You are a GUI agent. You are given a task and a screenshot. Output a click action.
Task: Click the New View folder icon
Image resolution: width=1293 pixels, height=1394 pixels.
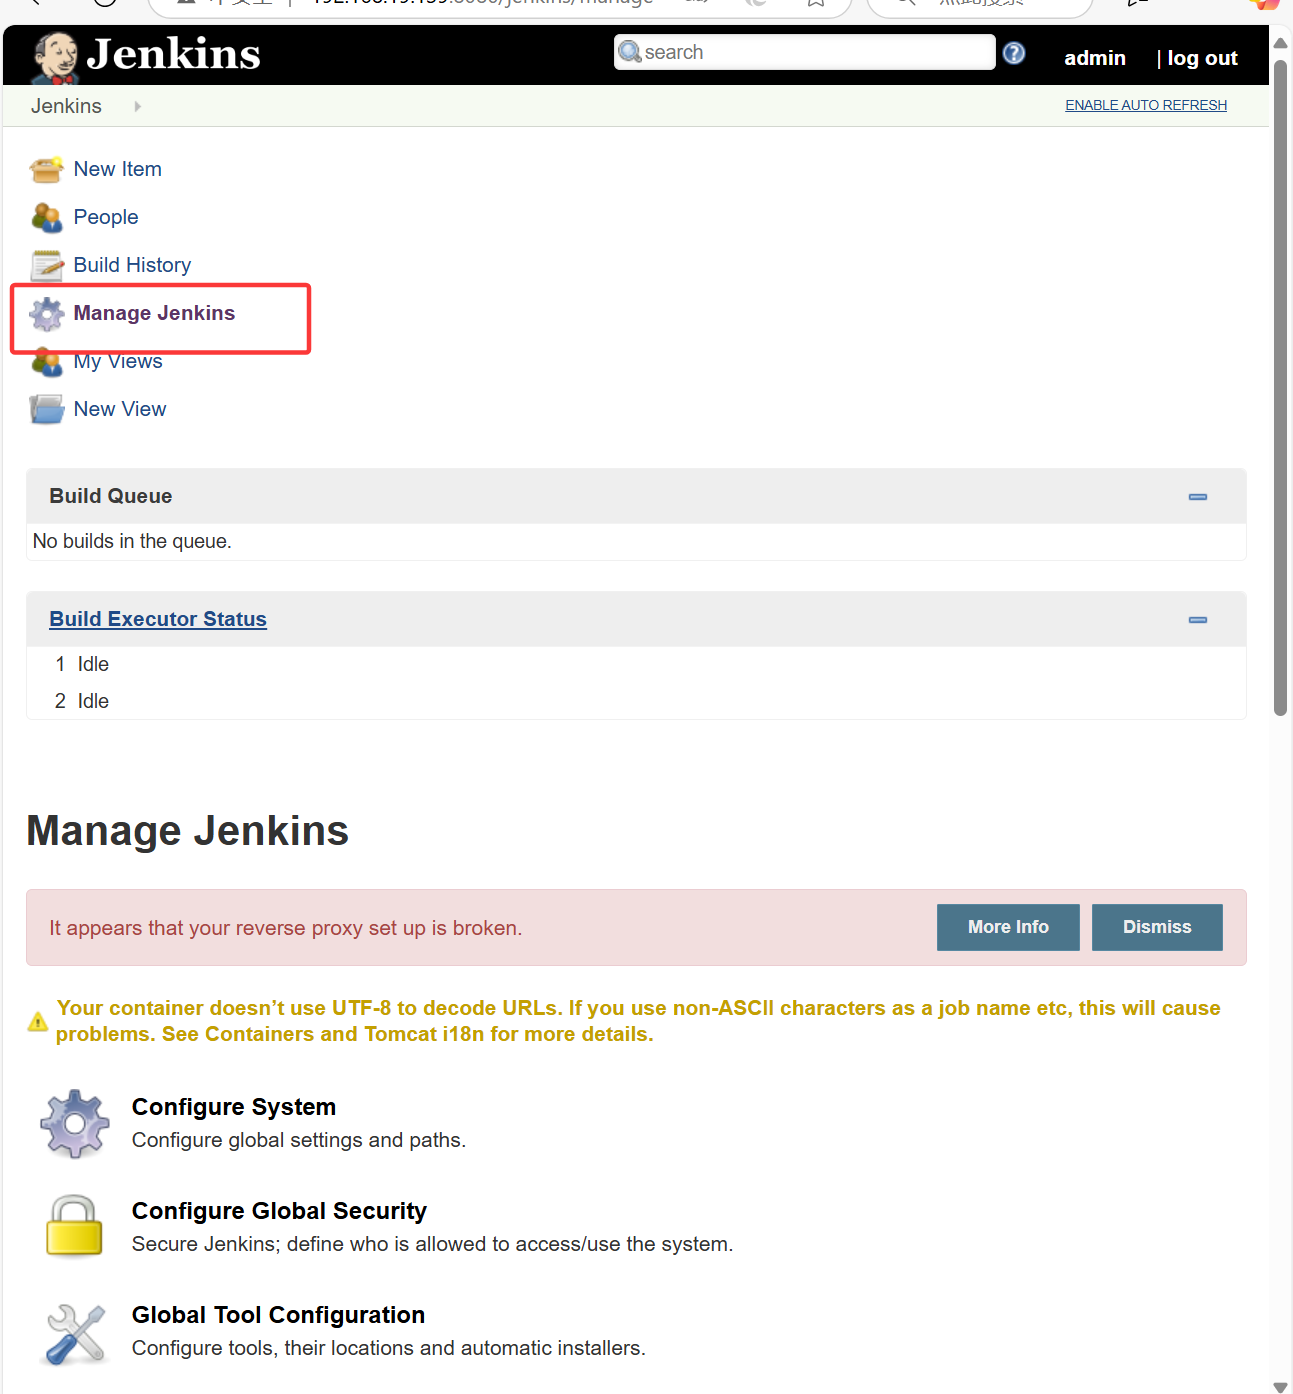47,410
